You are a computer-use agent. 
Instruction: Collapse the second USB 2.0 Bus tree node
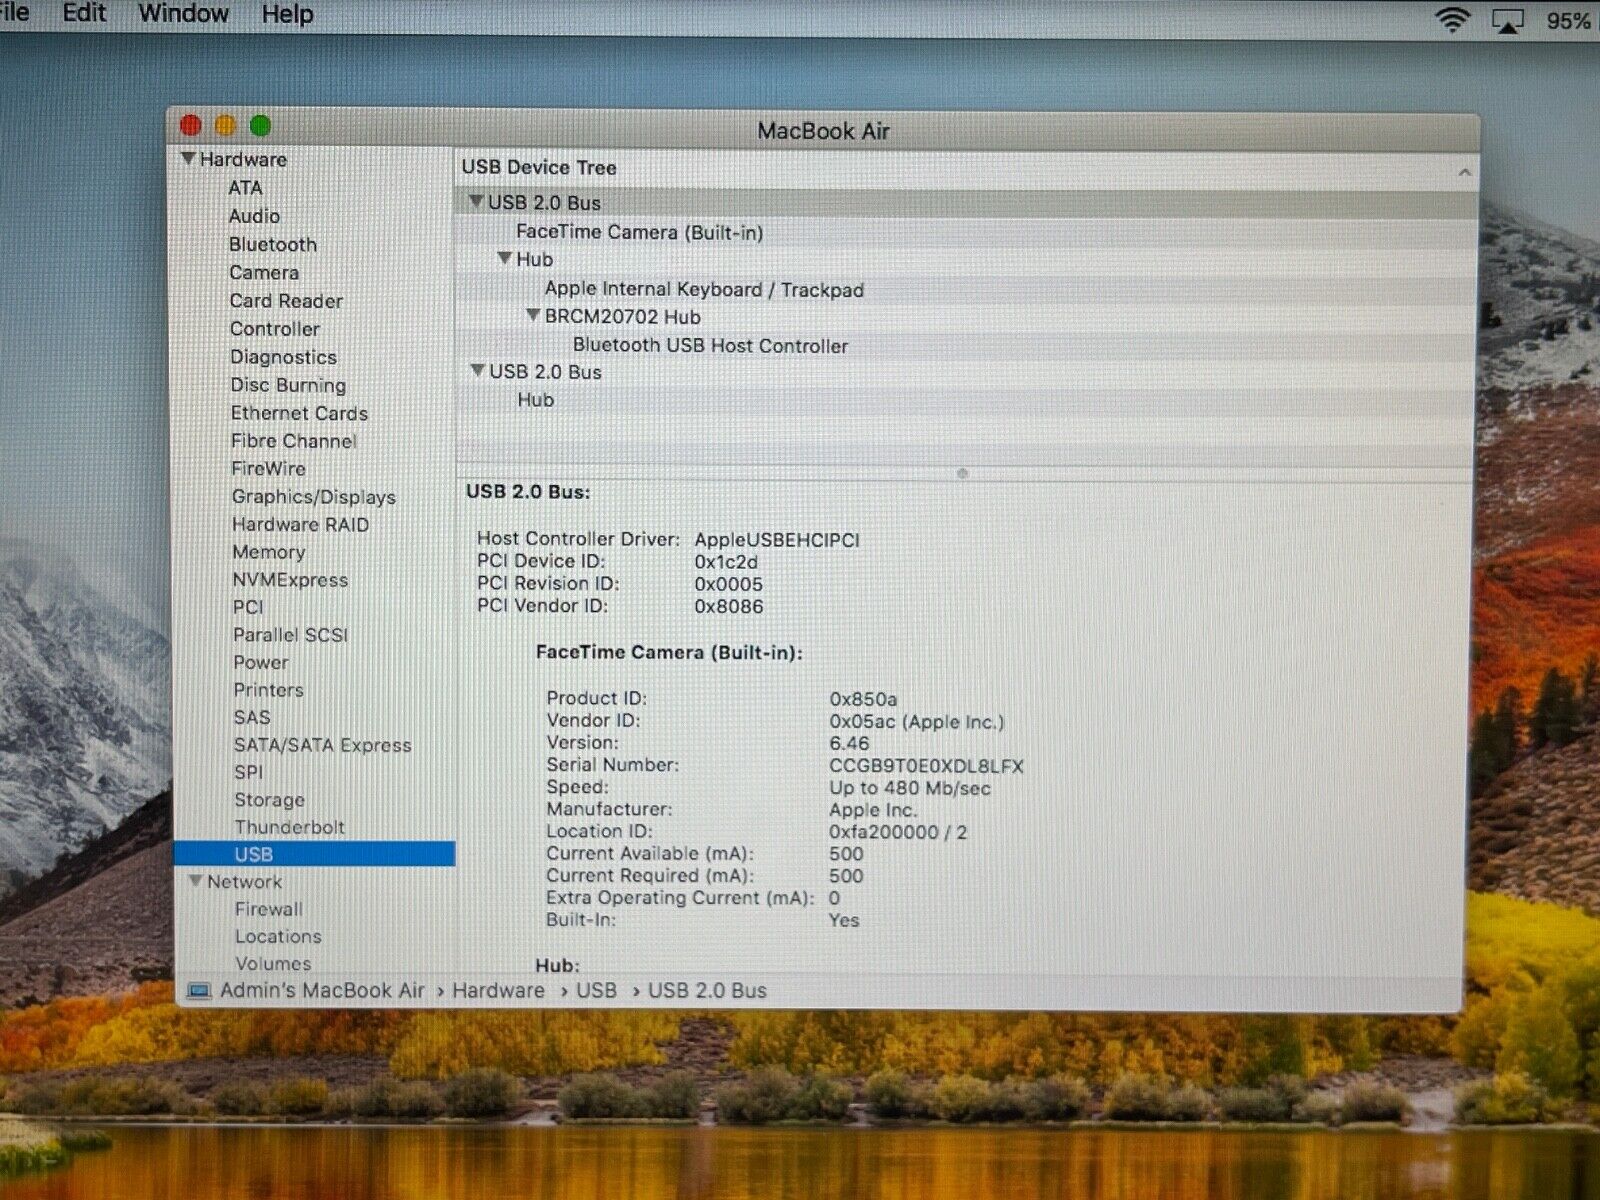tap(477, 370)
